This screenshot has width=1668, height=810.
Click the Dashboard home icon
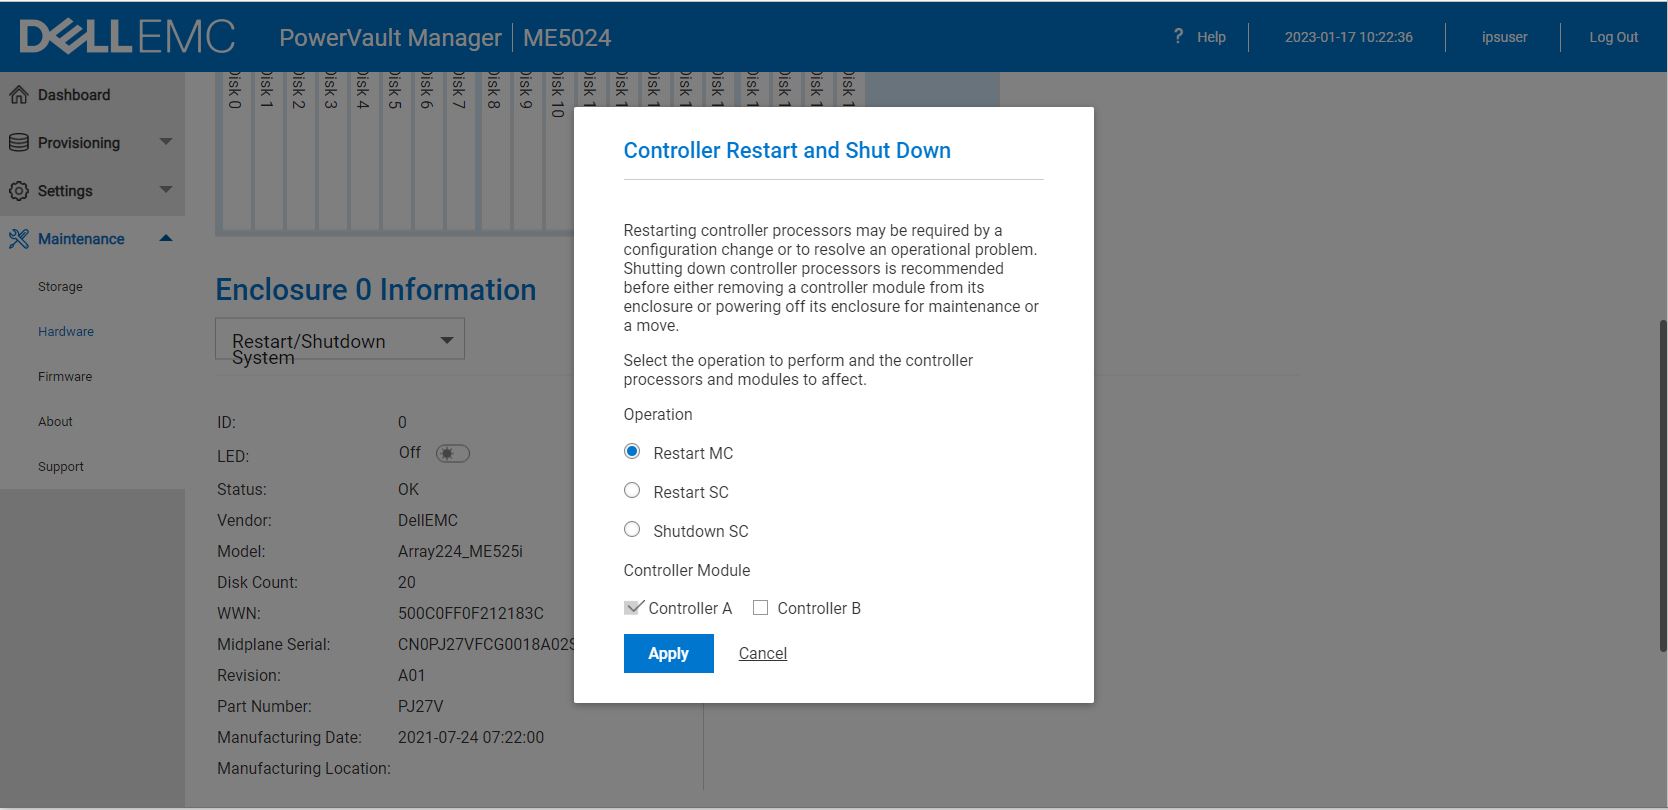[18, 95]
